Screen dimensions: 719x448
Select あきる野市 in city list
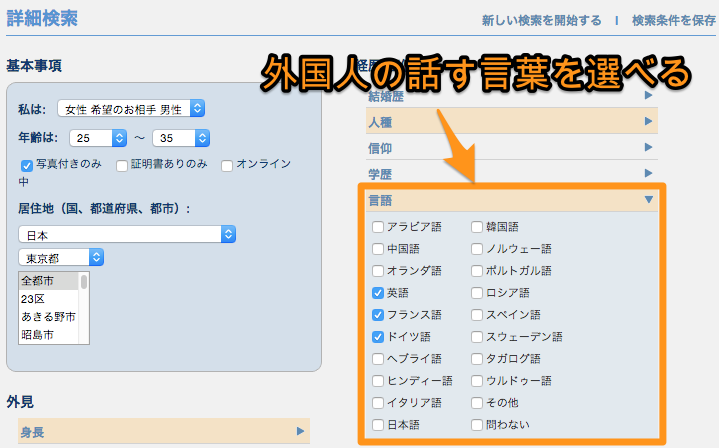click(x=49, y=317)
